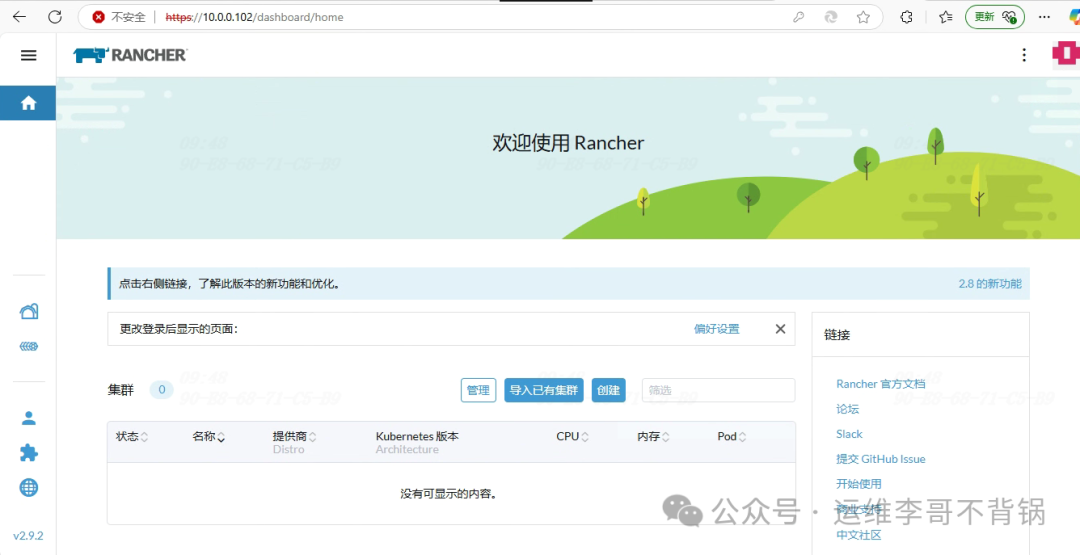1080x555 pixels.
Task: Open the password key icon in address bar
Action: [799, 17]
